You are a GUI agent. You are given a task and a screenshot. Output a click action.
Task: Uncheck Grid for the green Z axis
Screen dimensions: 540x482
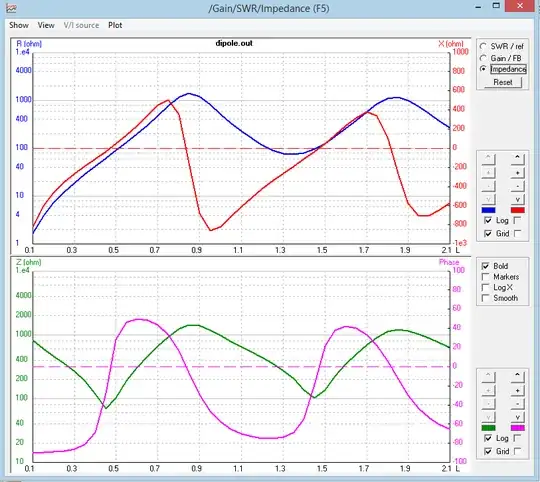(x=488, y=451)
